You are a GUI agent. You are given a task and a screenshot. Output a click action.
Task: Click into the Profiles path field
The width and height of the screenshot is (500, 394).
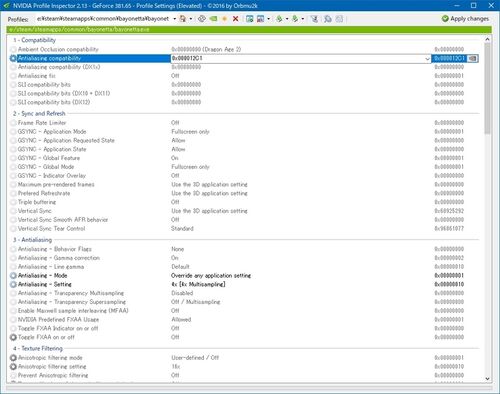click(x=103, y=19)
